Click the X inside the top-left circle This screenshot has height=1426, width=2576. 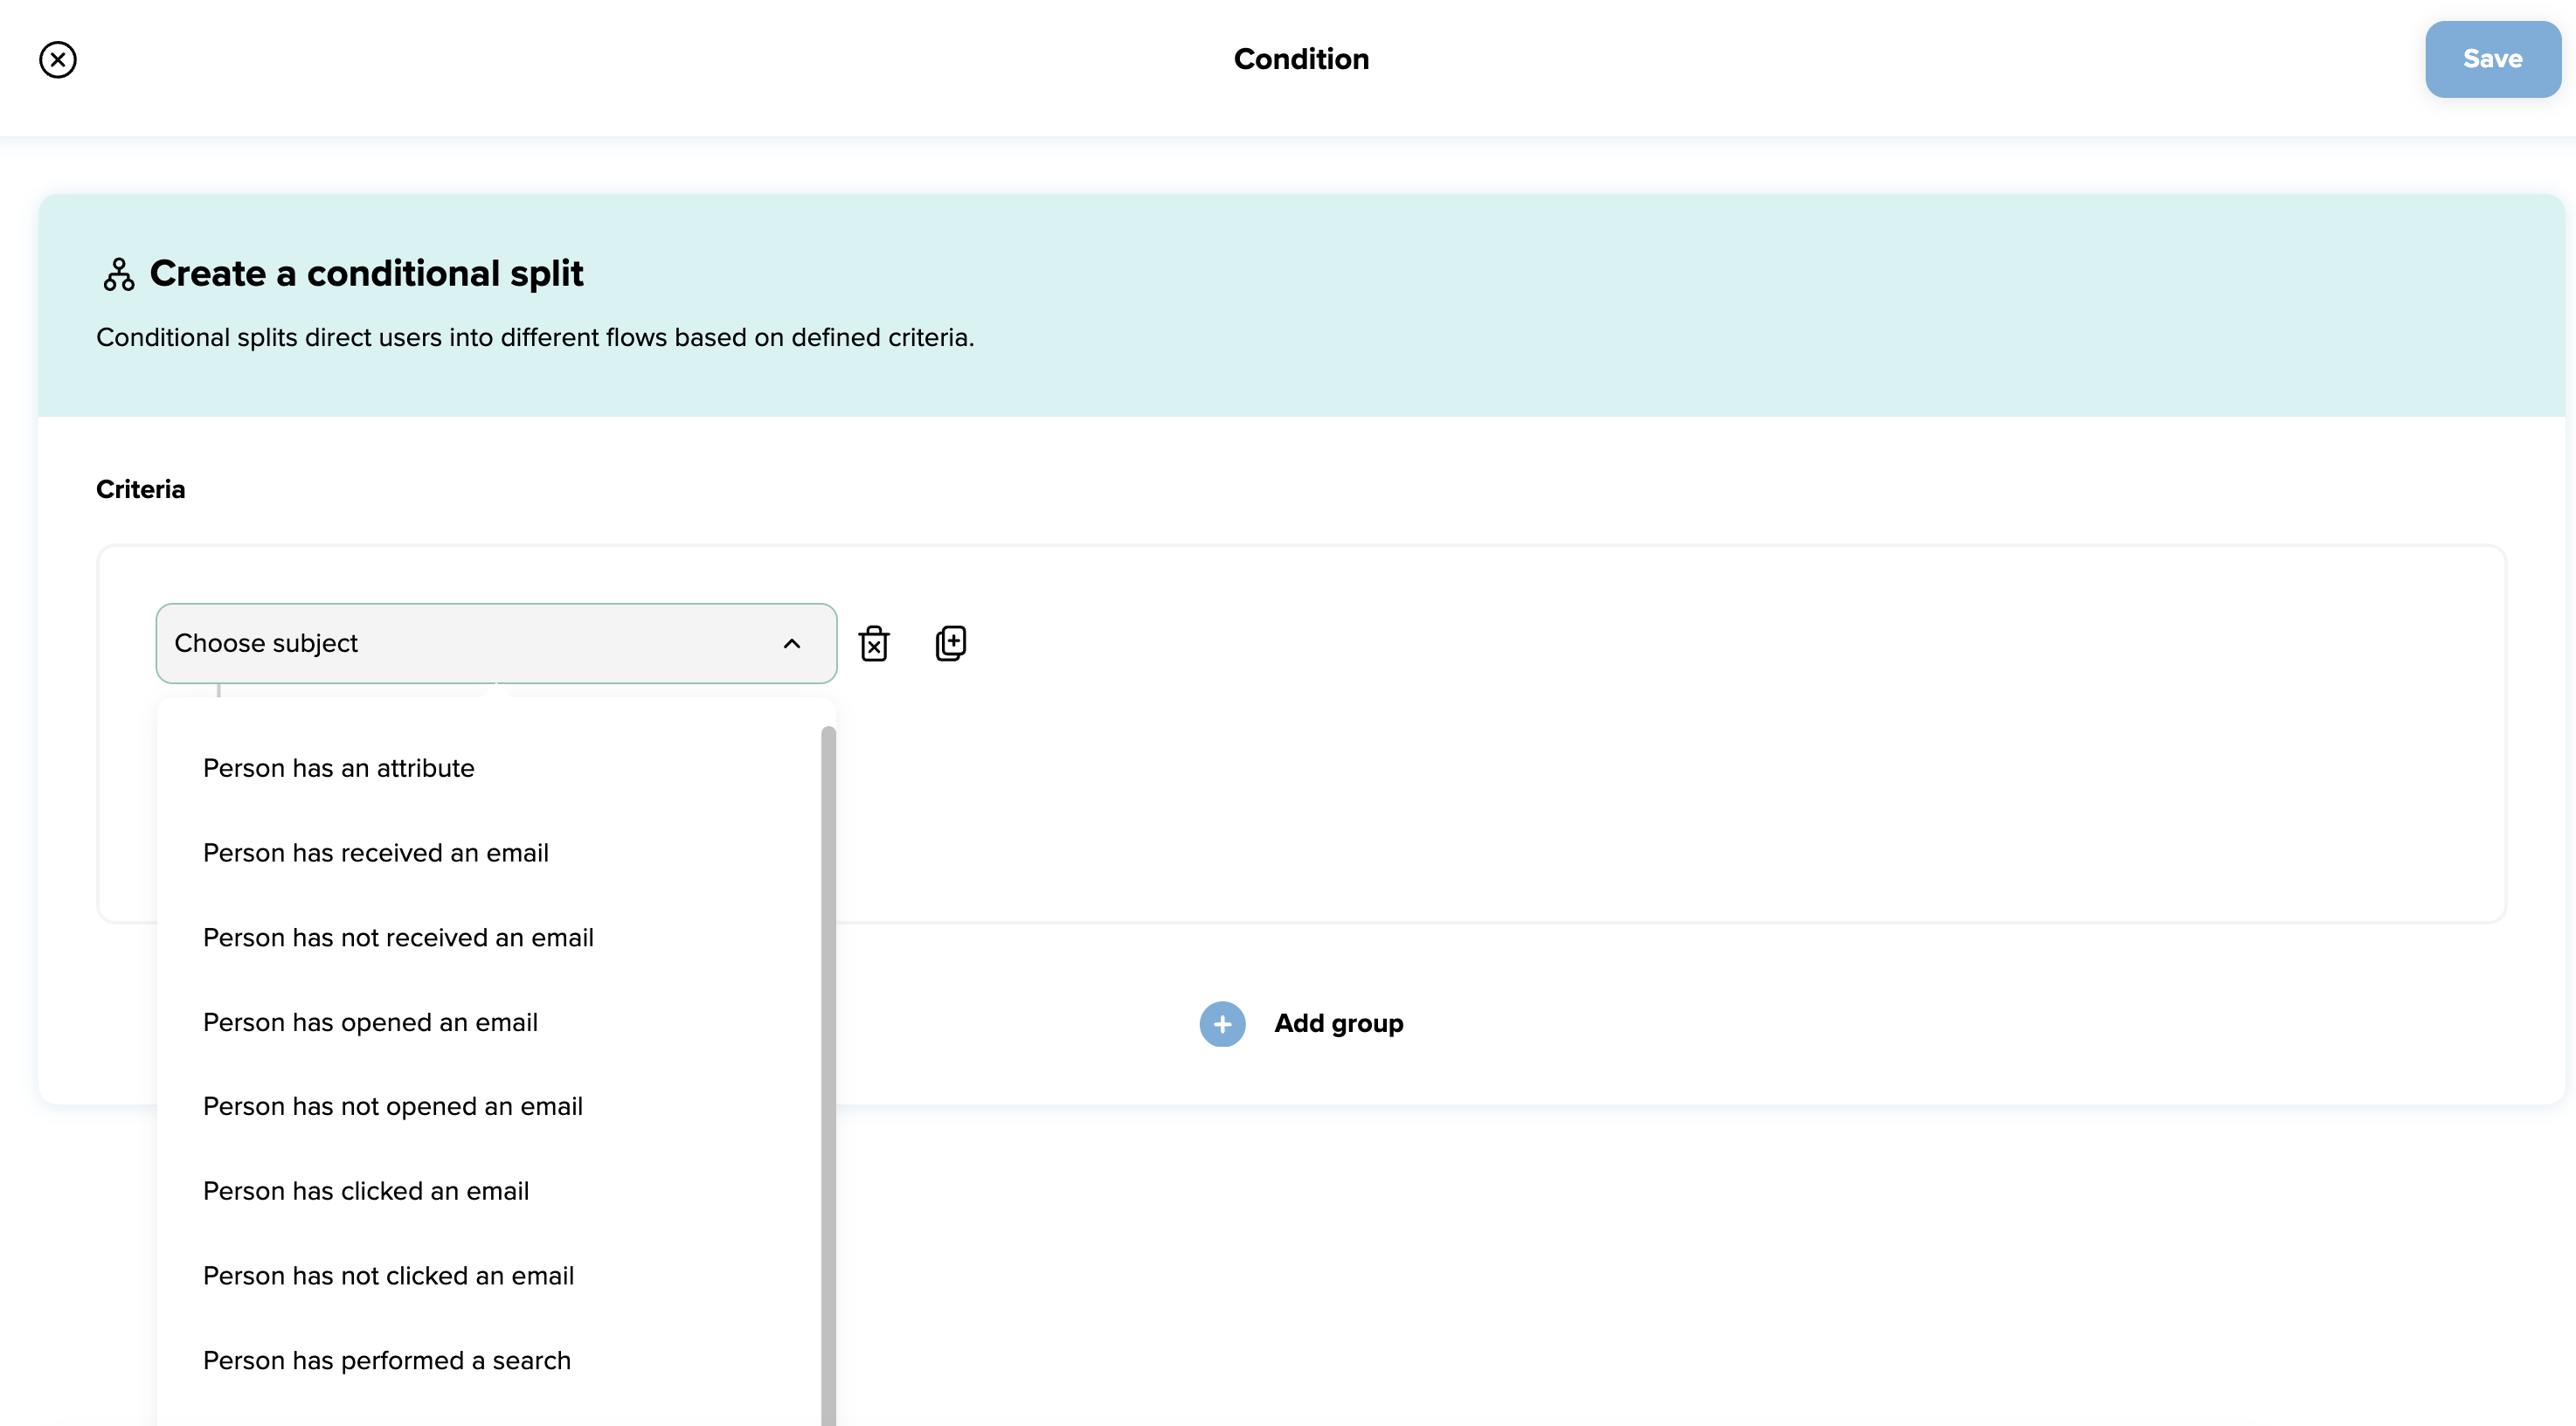57,59
